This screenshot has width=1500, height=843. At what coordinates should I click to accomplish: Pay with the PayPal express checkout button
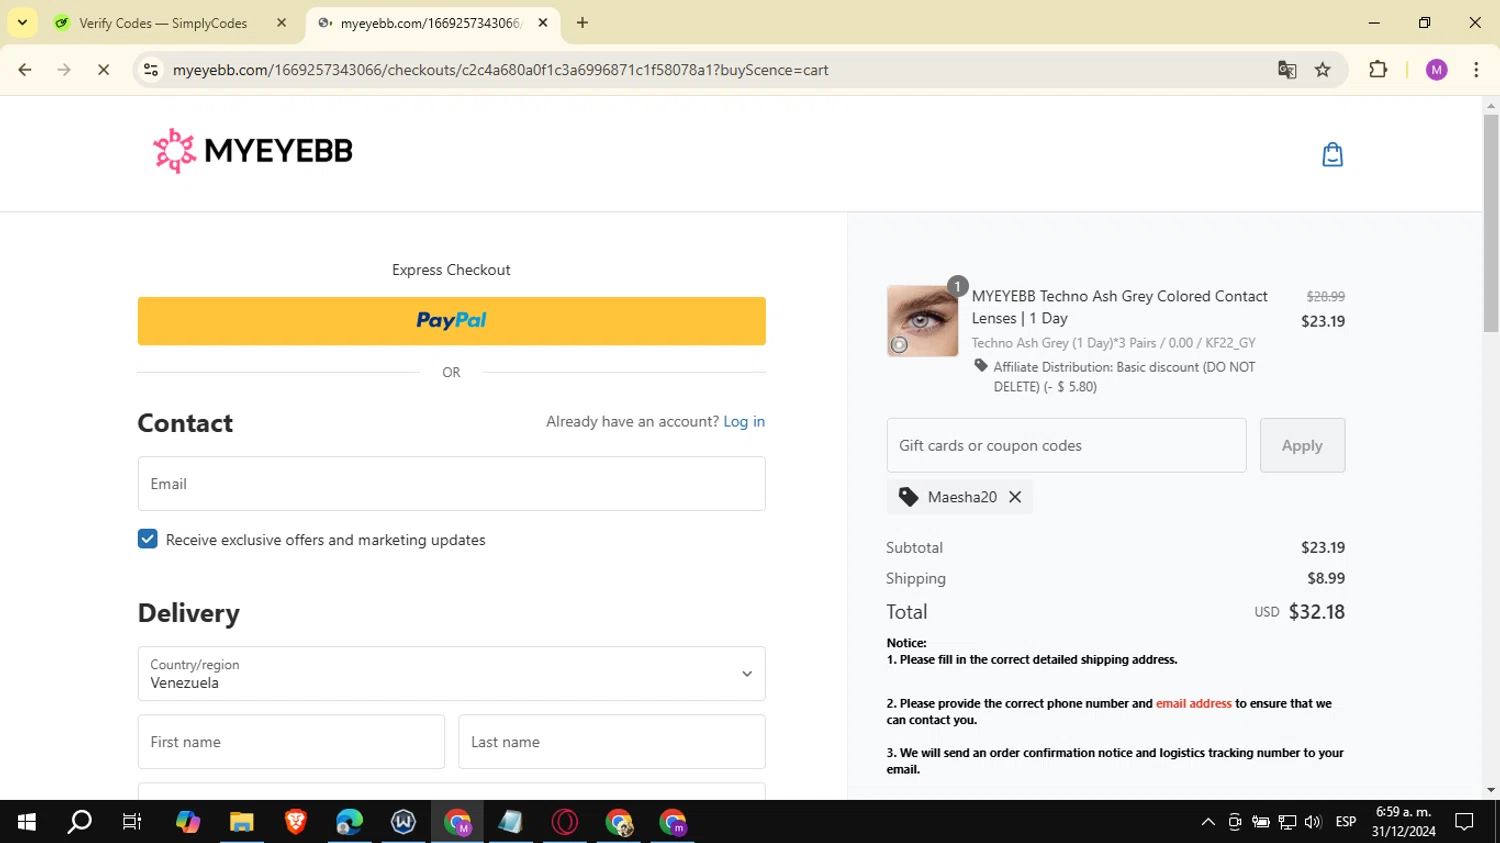pyautogui.click(x=451, y=321)
